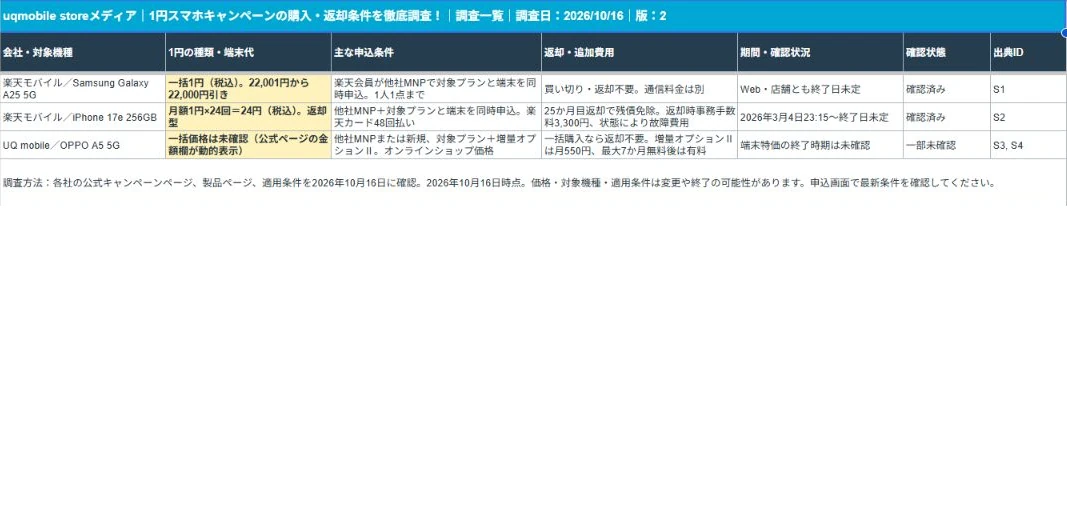Image resolution: width=1067 pixels, height=508 pixels.
Task: Click the highlighted cell 一括1円（税込）
Action: (x=248, y=88)
